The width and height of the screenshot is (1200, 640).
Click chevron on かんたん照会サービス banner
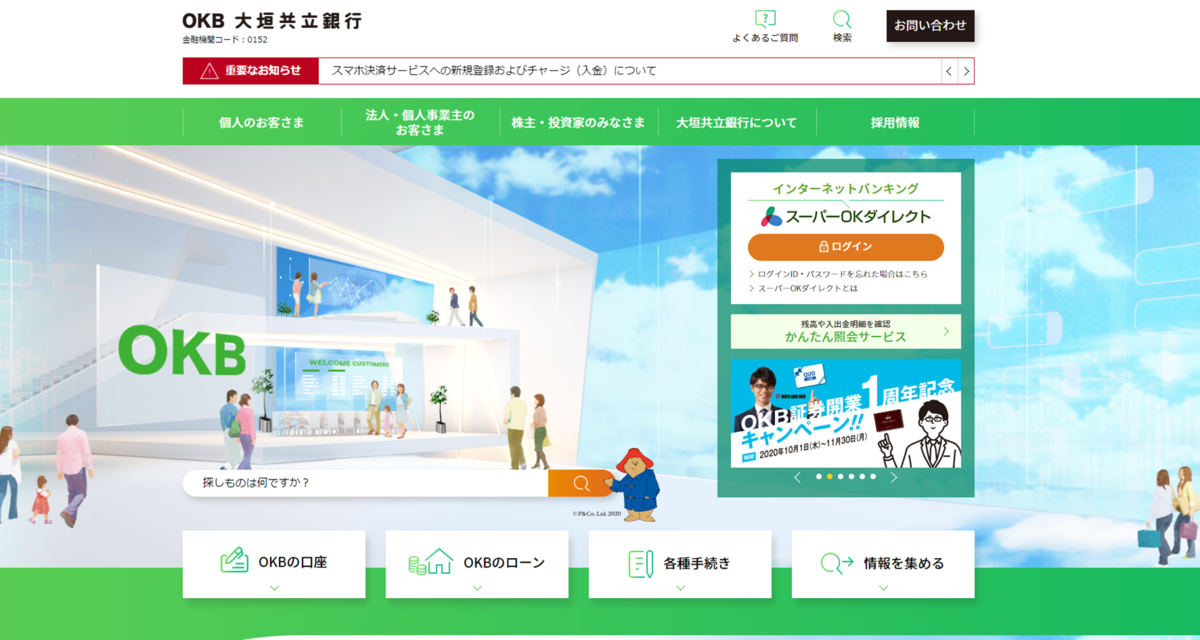946,331
